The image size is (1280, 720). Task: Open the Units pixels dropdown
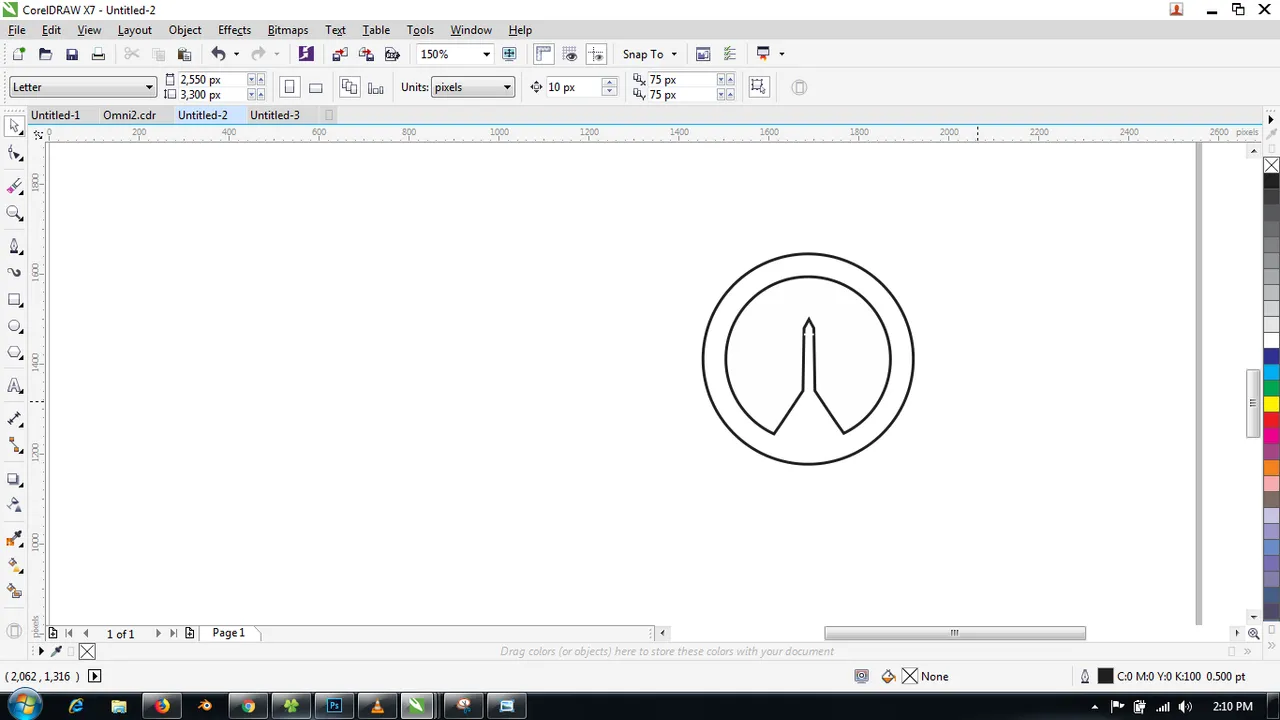coord(507,87)
